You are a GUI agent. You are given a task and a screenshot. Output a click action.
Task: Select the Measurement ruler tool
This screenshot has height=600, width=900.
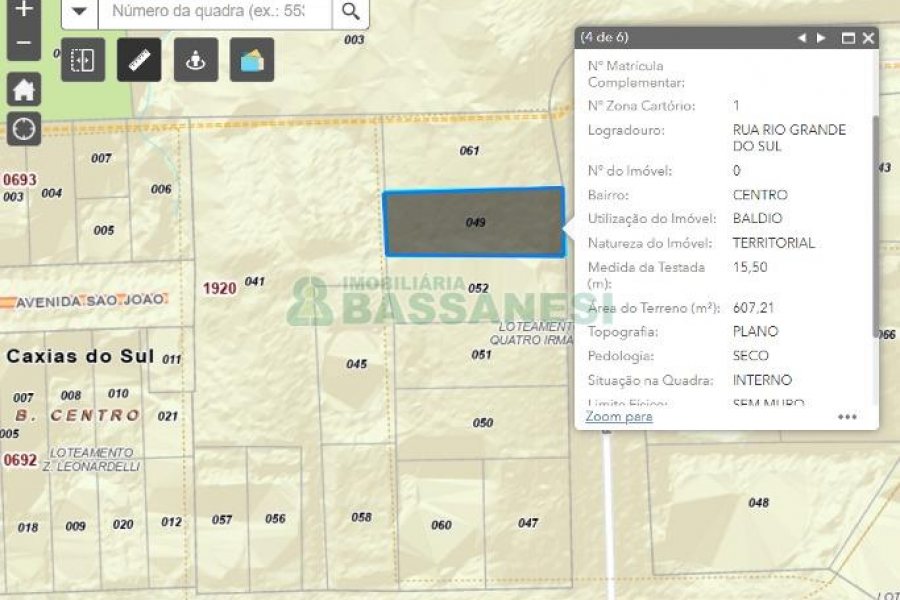coord(139,60)
